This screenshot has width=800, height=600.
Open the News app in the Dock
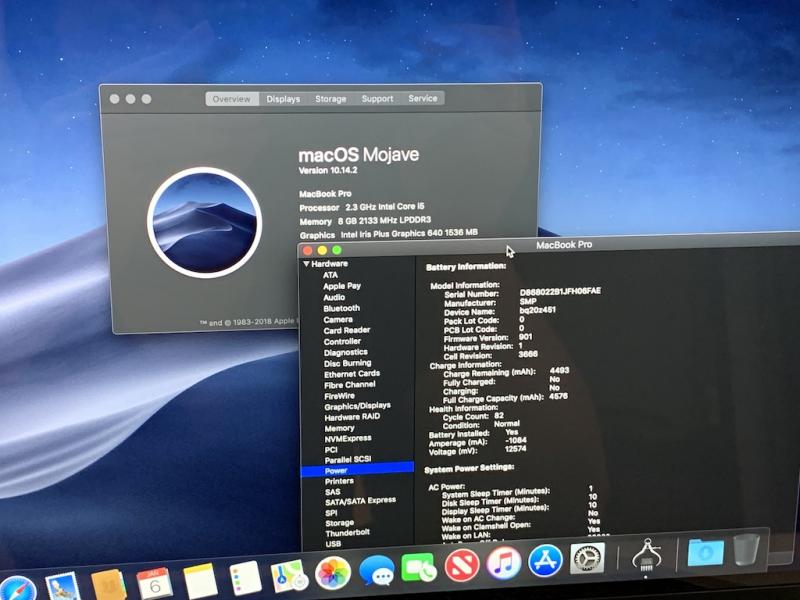[462, 565]
